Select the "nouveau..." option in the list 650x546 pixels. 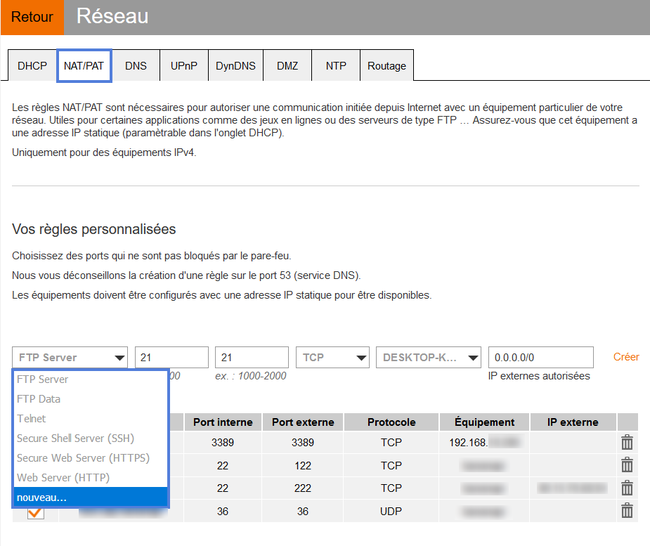[42, 497]
